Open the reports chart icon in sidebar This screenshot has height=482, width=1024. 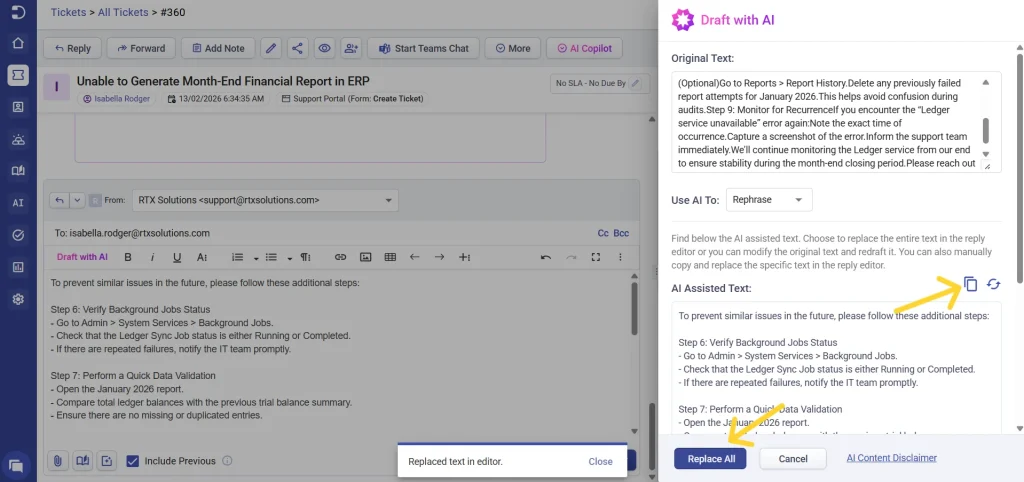[18, 267]
